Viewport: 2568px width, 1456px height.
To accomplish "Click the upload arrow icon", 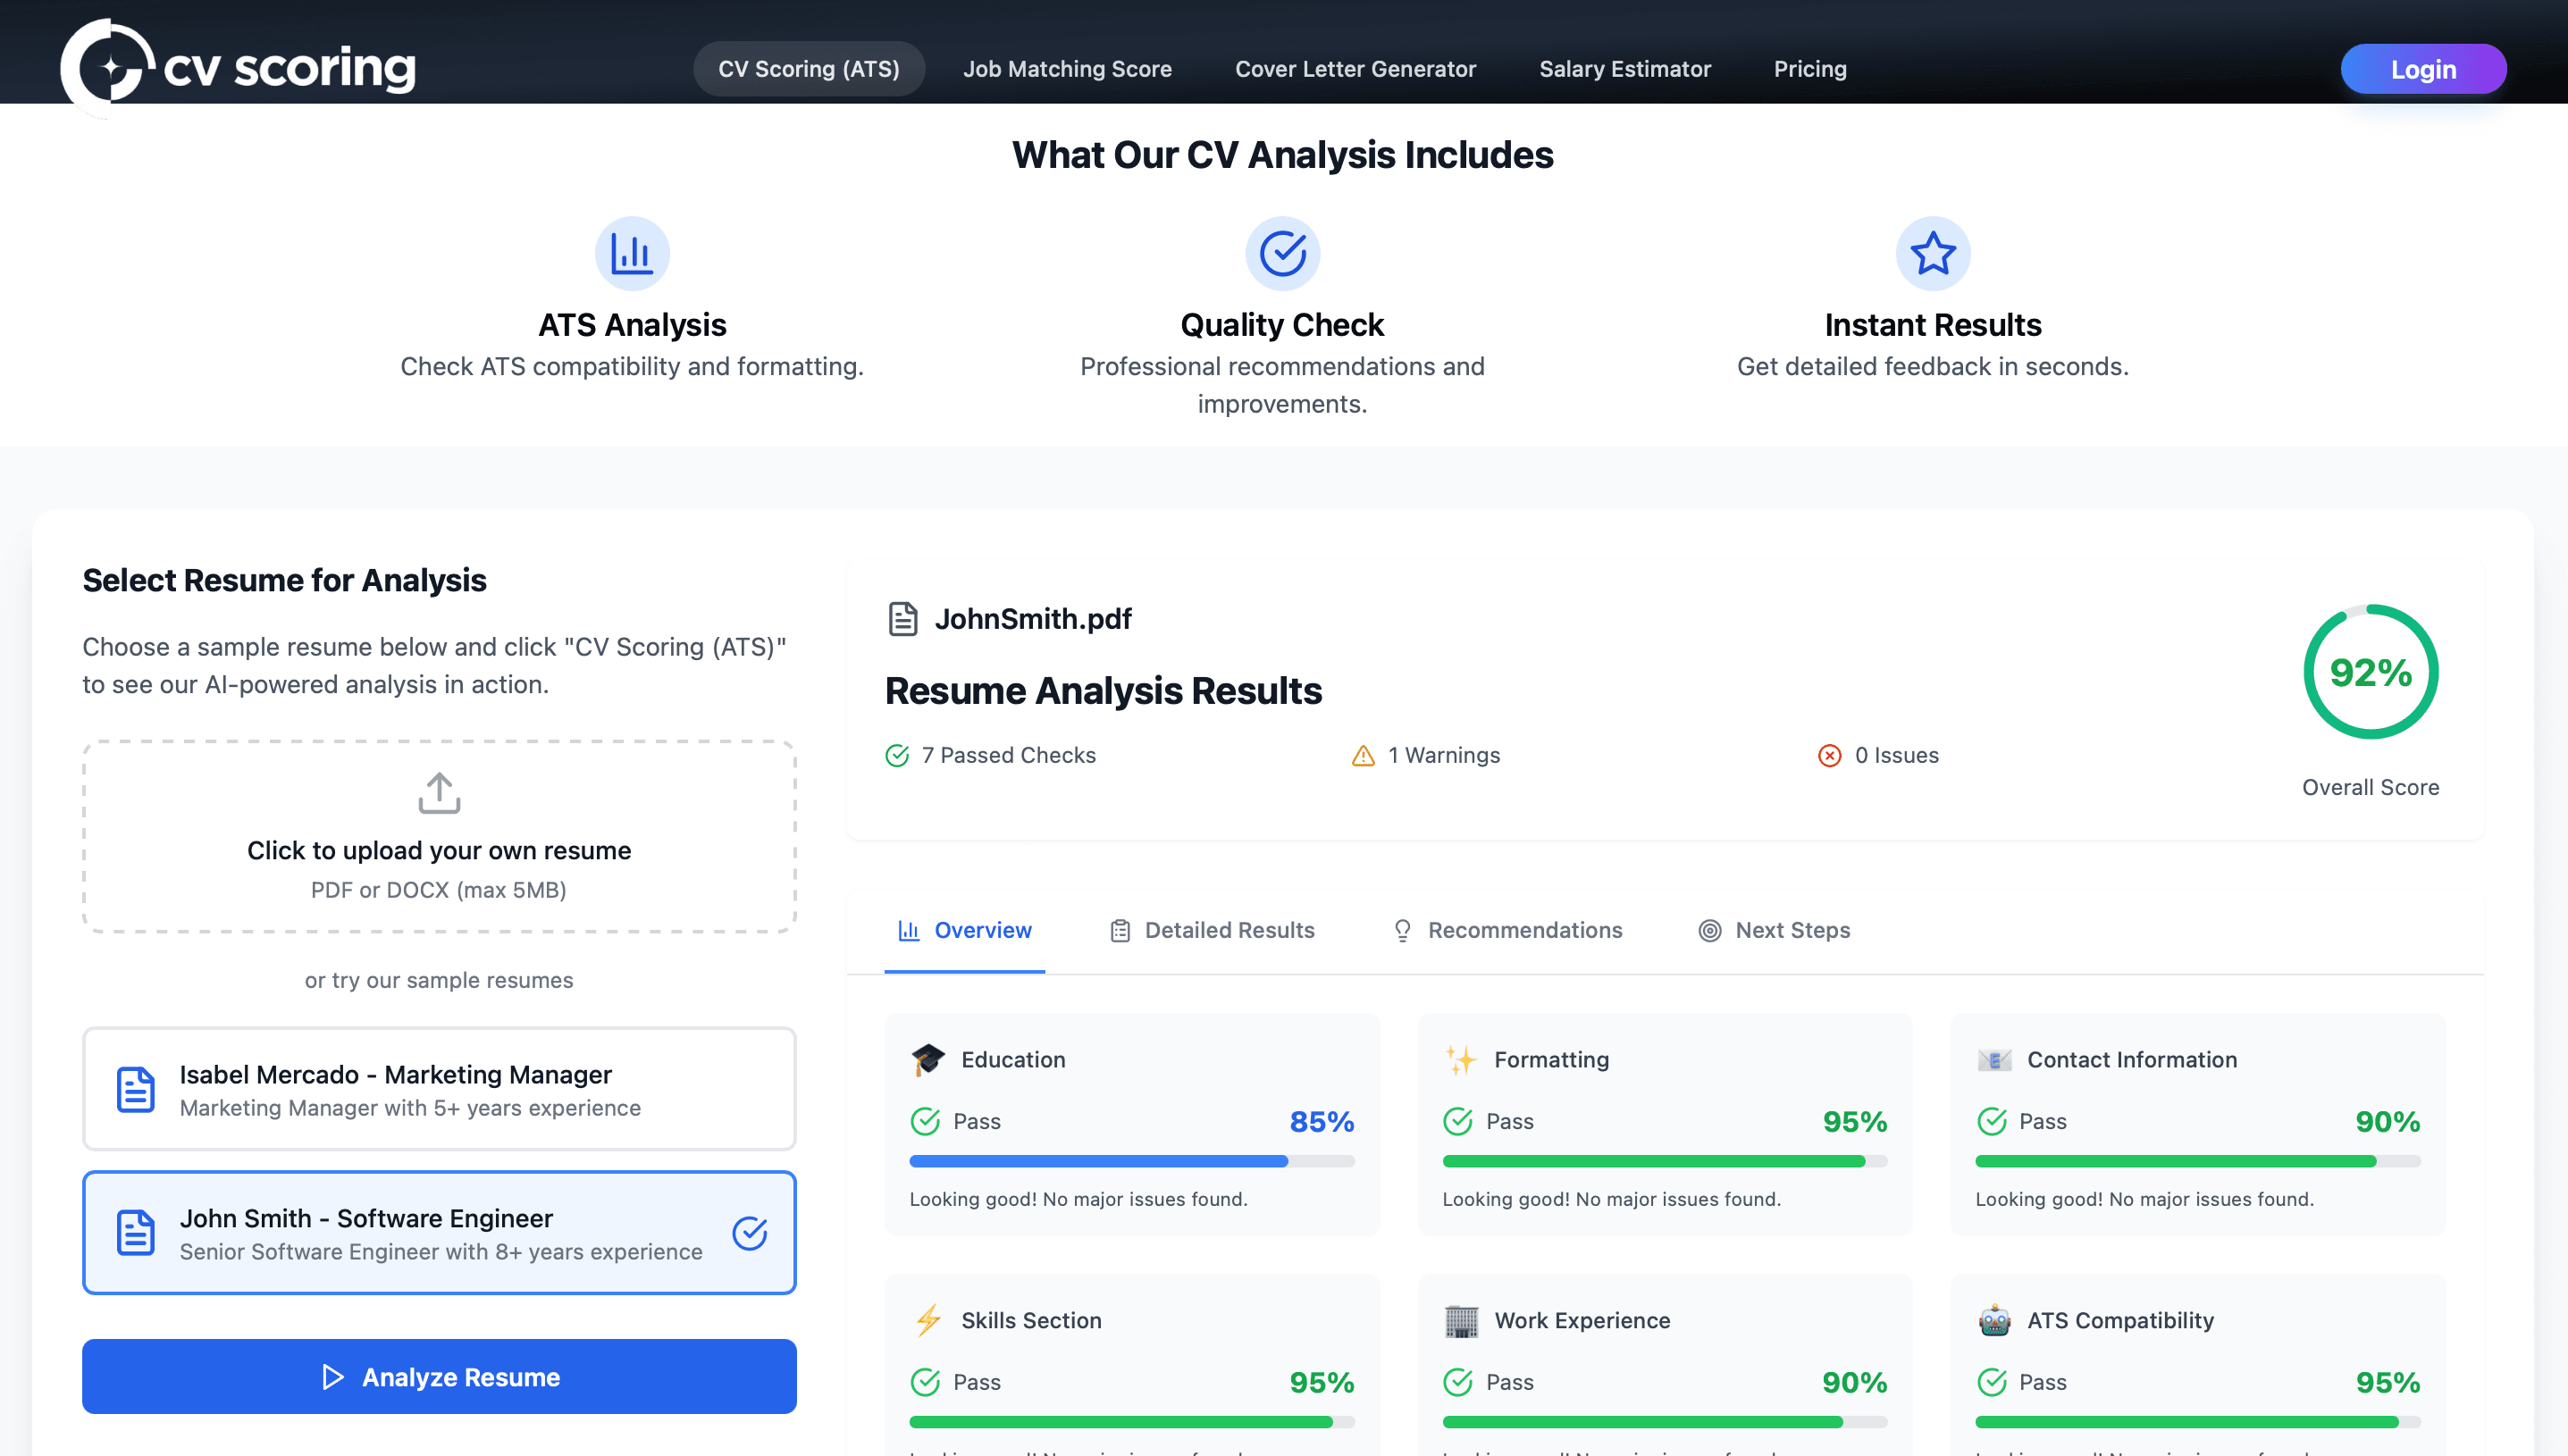I will pos(439,793).
